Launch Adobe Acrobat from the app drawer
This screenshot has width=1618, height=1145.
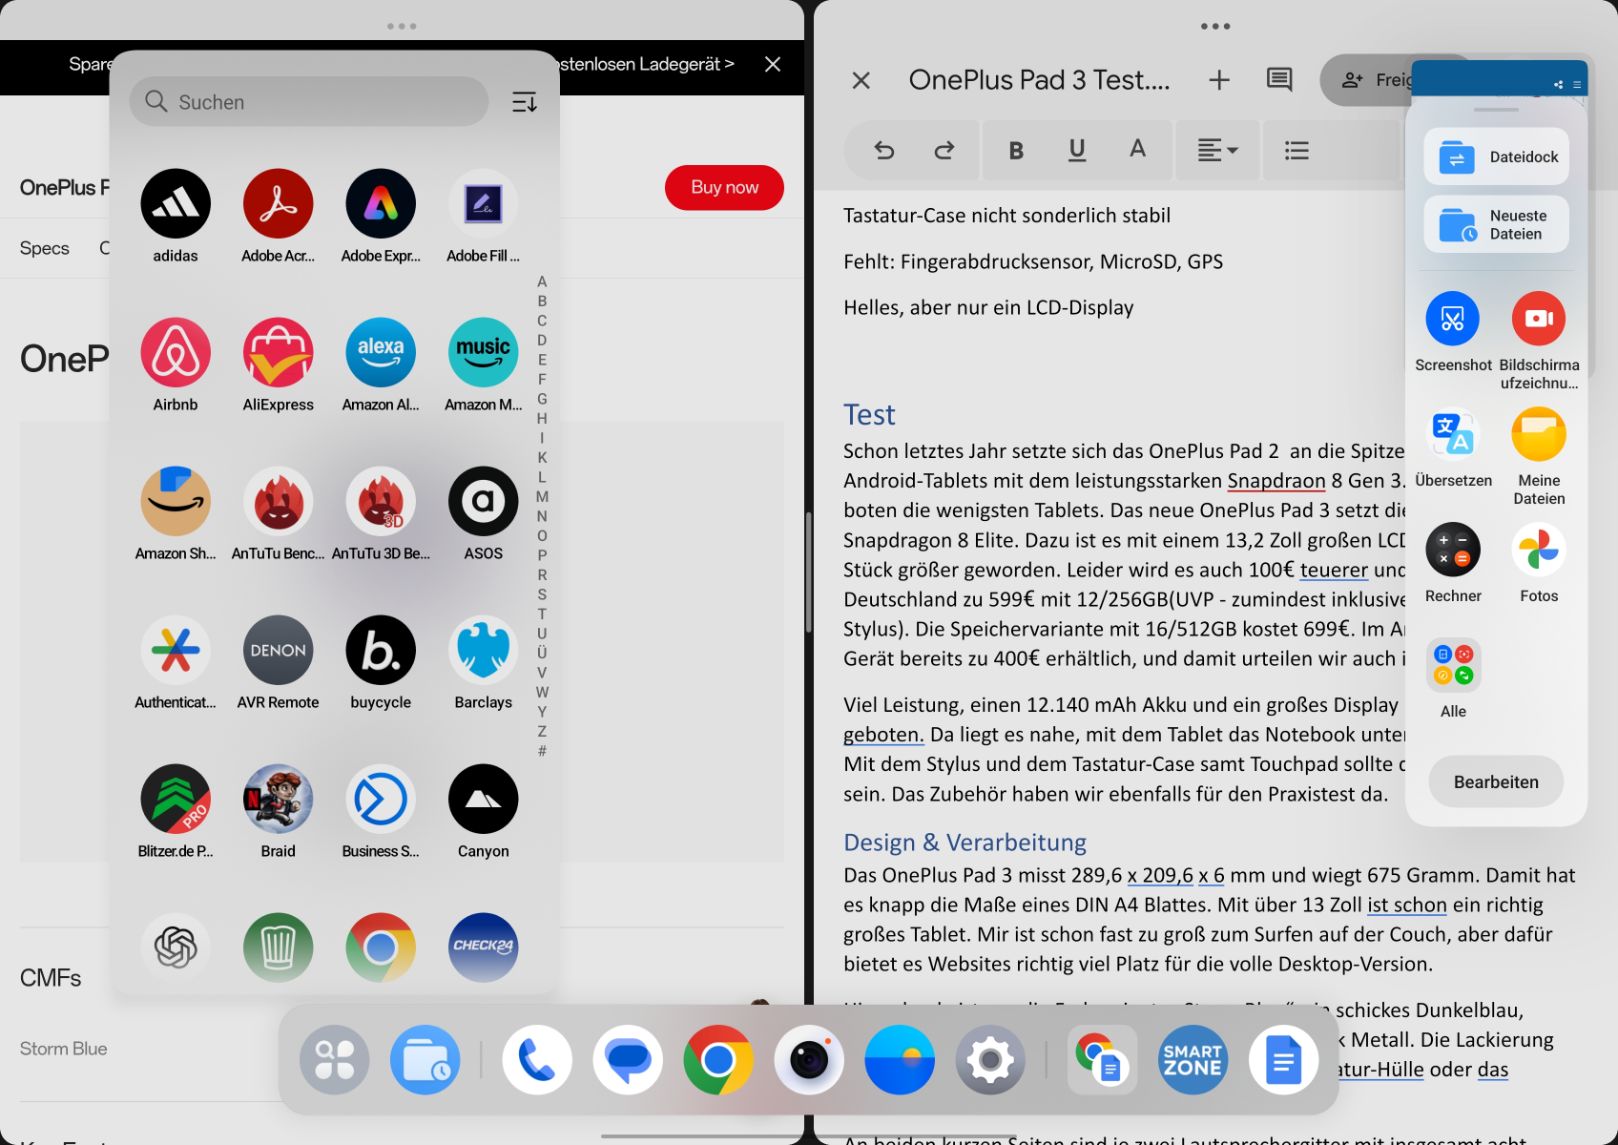(278, 204)
